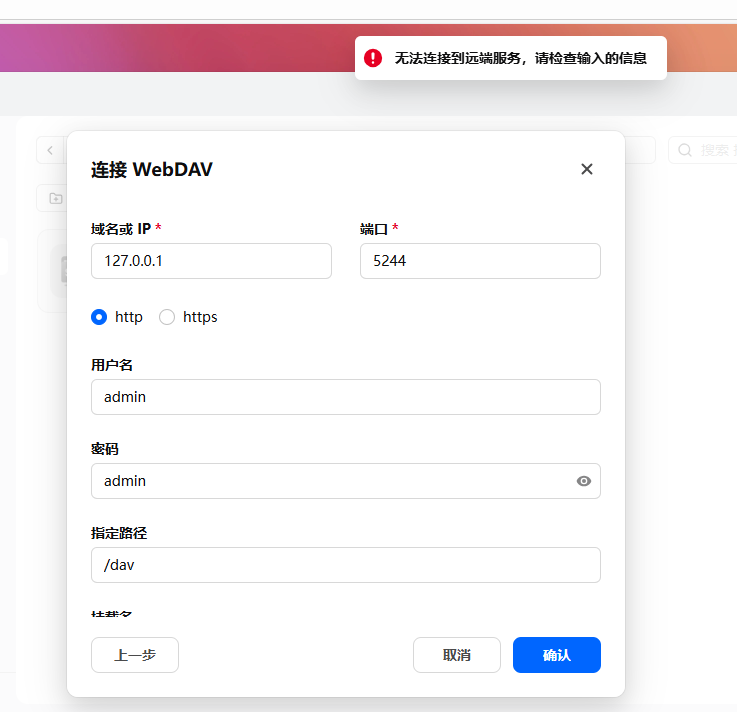
Task: Confirm the connection with 确认
Action: (x=557, y=655)
